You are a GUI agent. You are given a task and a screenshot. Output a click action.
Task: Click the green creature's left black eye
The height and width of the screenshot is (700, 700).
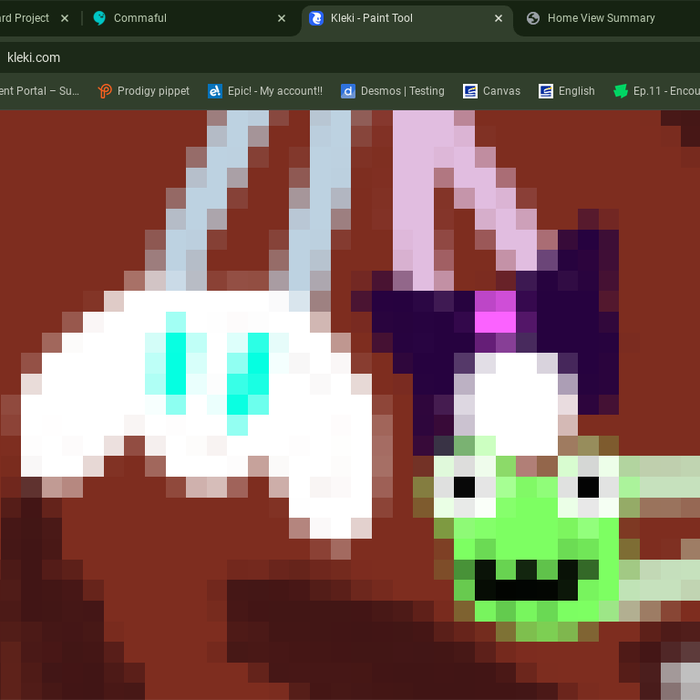464,487
